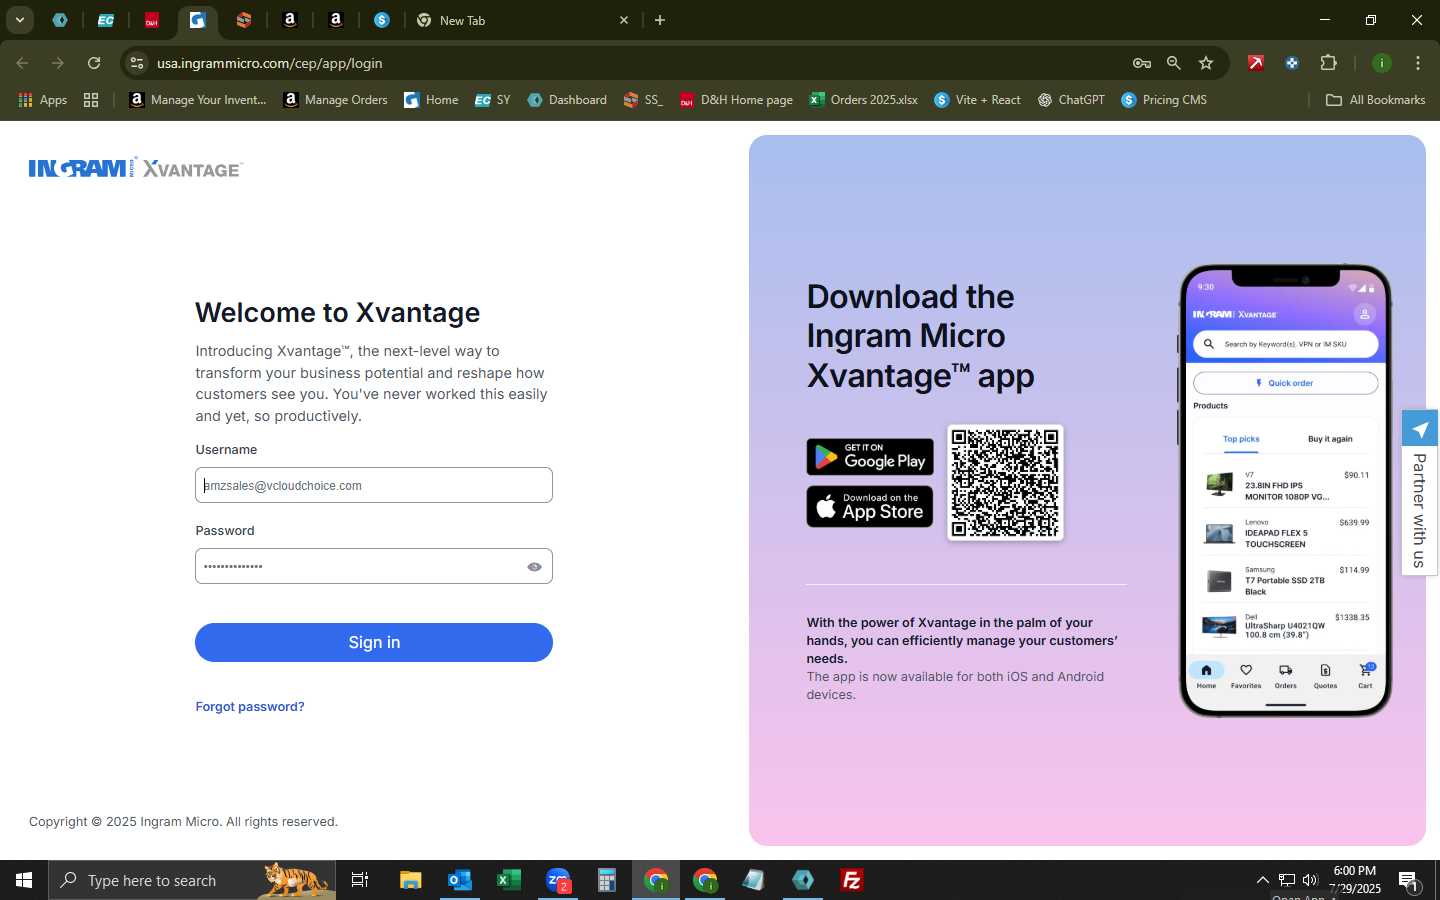Open the saved password key icon

(1142, 63)
